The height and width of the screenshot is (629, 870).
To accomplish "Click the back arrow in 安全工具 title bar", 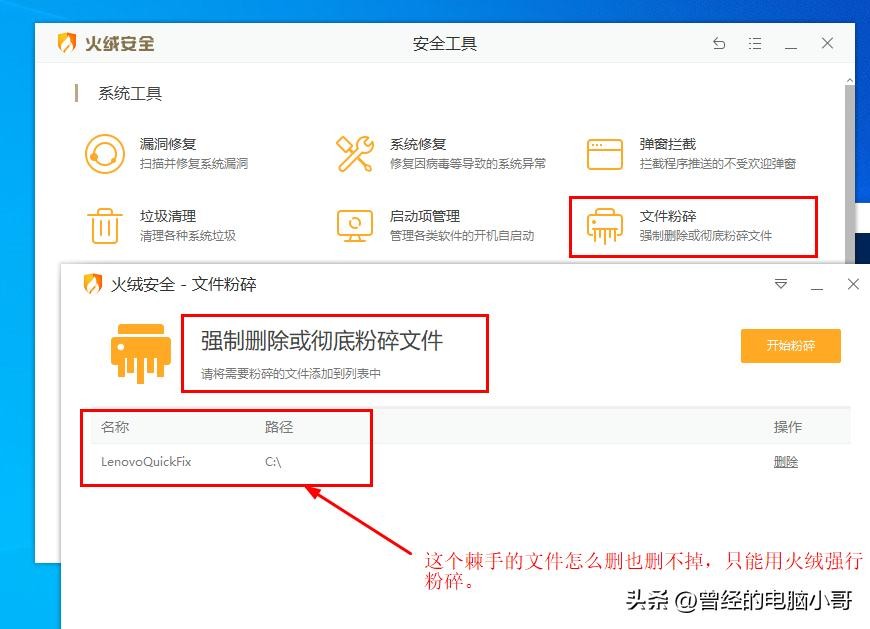I will pos(719,44).
